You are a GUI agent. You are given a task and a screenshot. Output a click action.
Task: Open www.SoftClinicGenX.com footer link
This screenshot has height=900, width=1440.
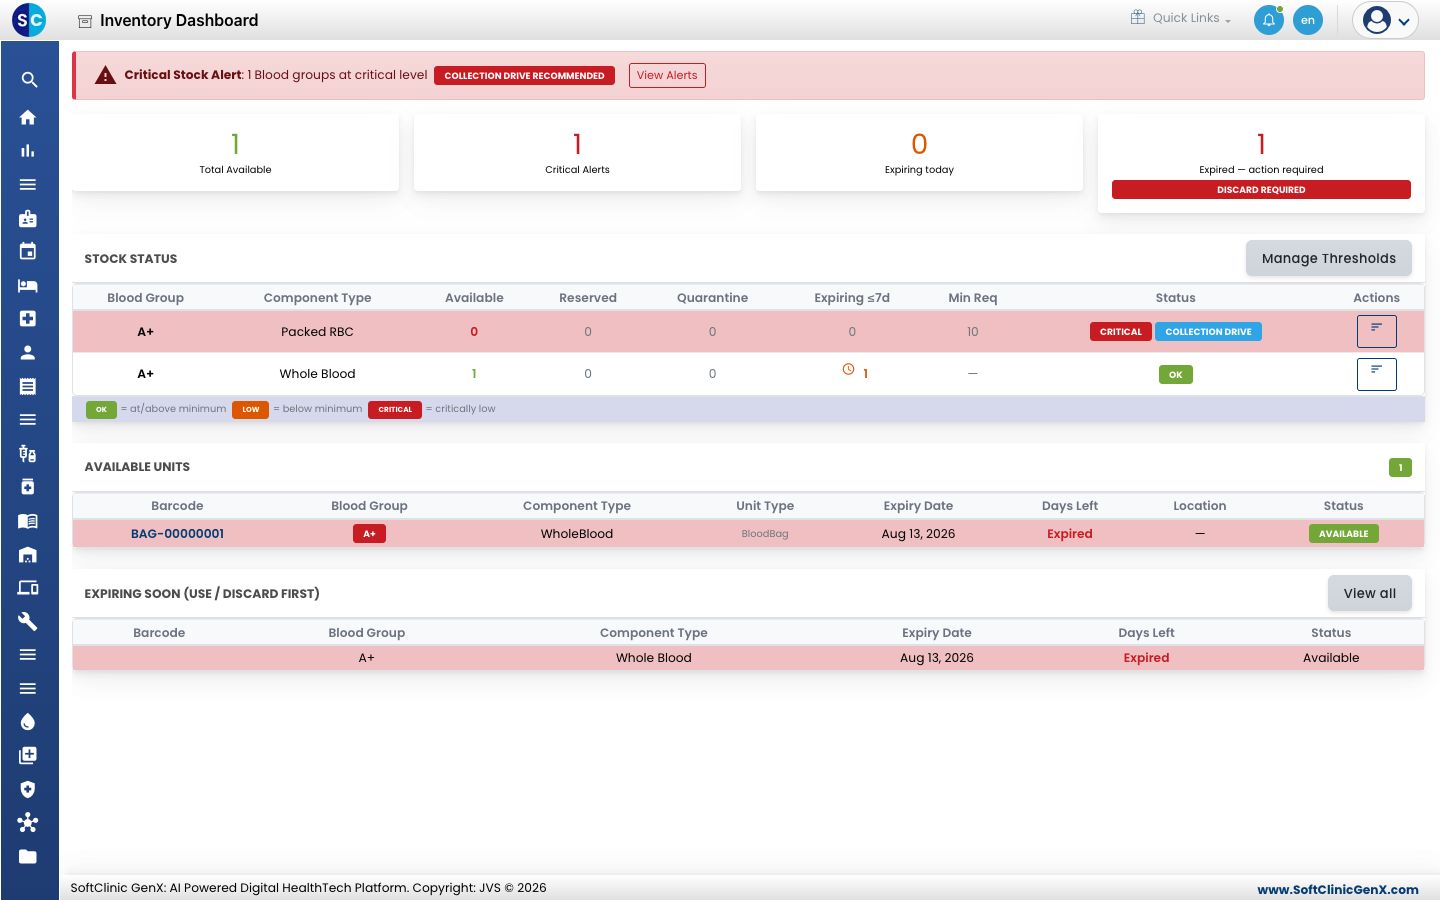[x=1337, y=889]
